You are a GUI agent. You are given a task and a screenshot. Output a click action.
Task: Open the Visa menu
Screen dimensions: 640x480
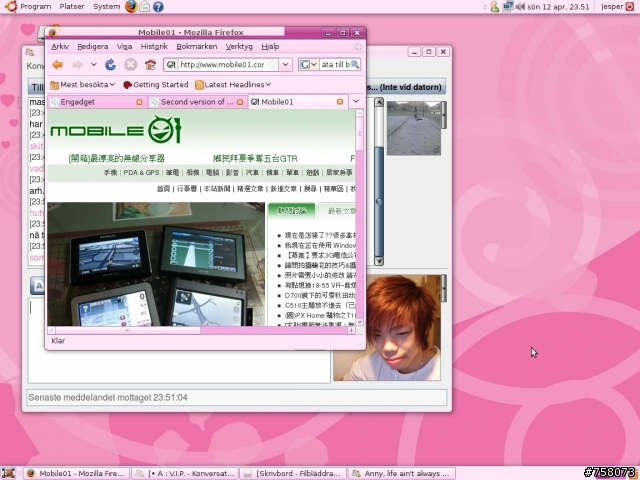point(124,47)
